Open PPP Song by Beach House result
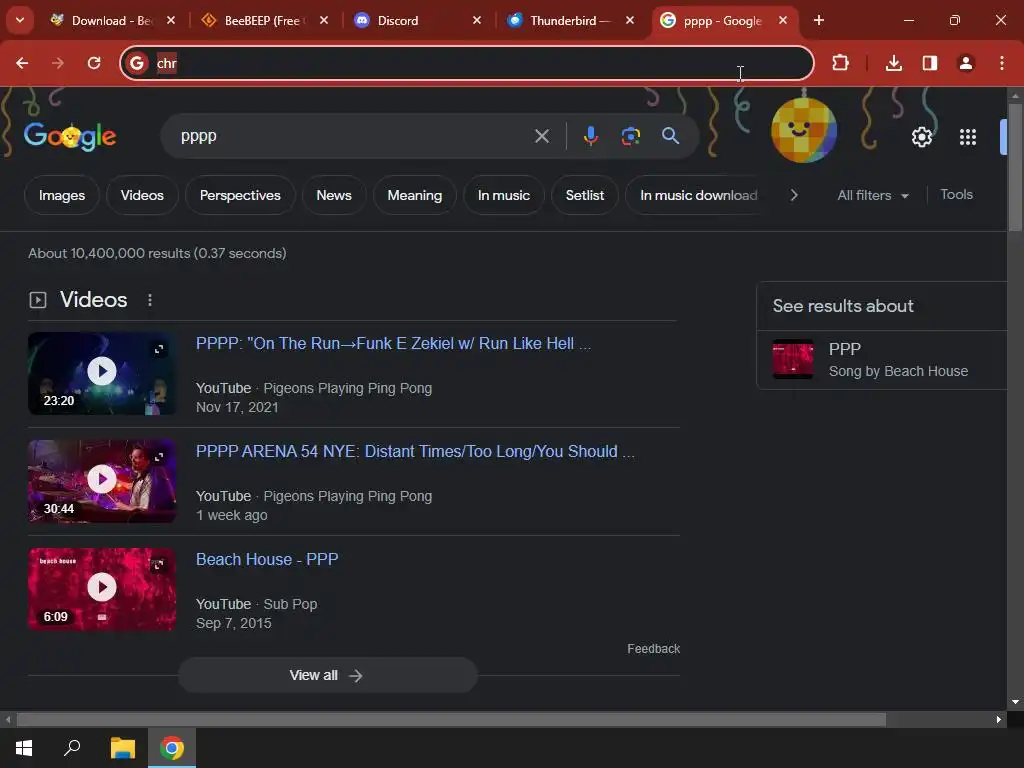Viewport: 1024px width, 768px height. coord(882,360)
